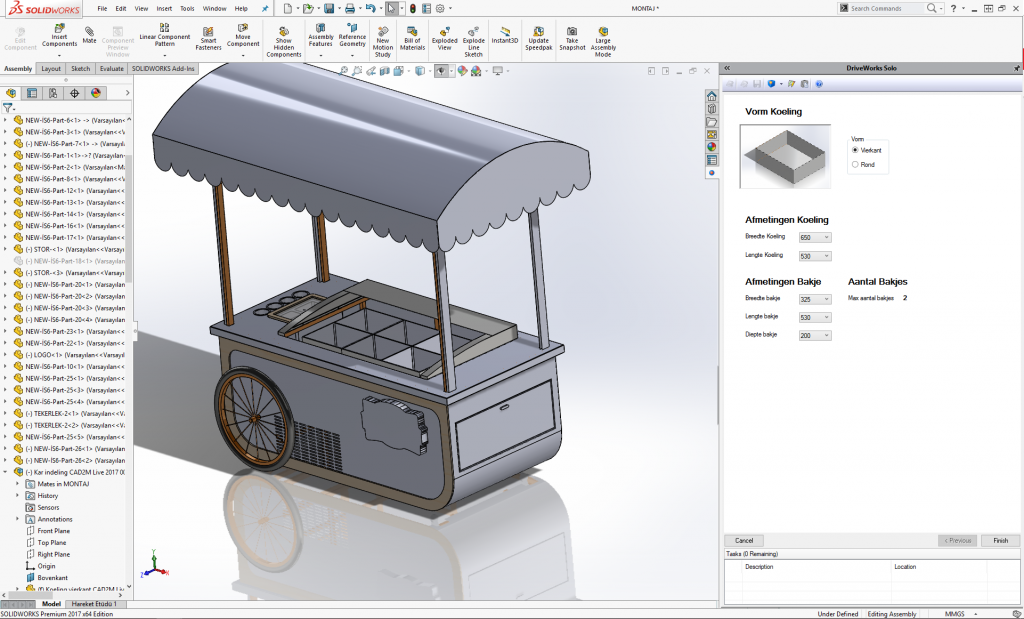
Task: Click Insert Components in the Assembly toolbar
Action: coord(59,37)
